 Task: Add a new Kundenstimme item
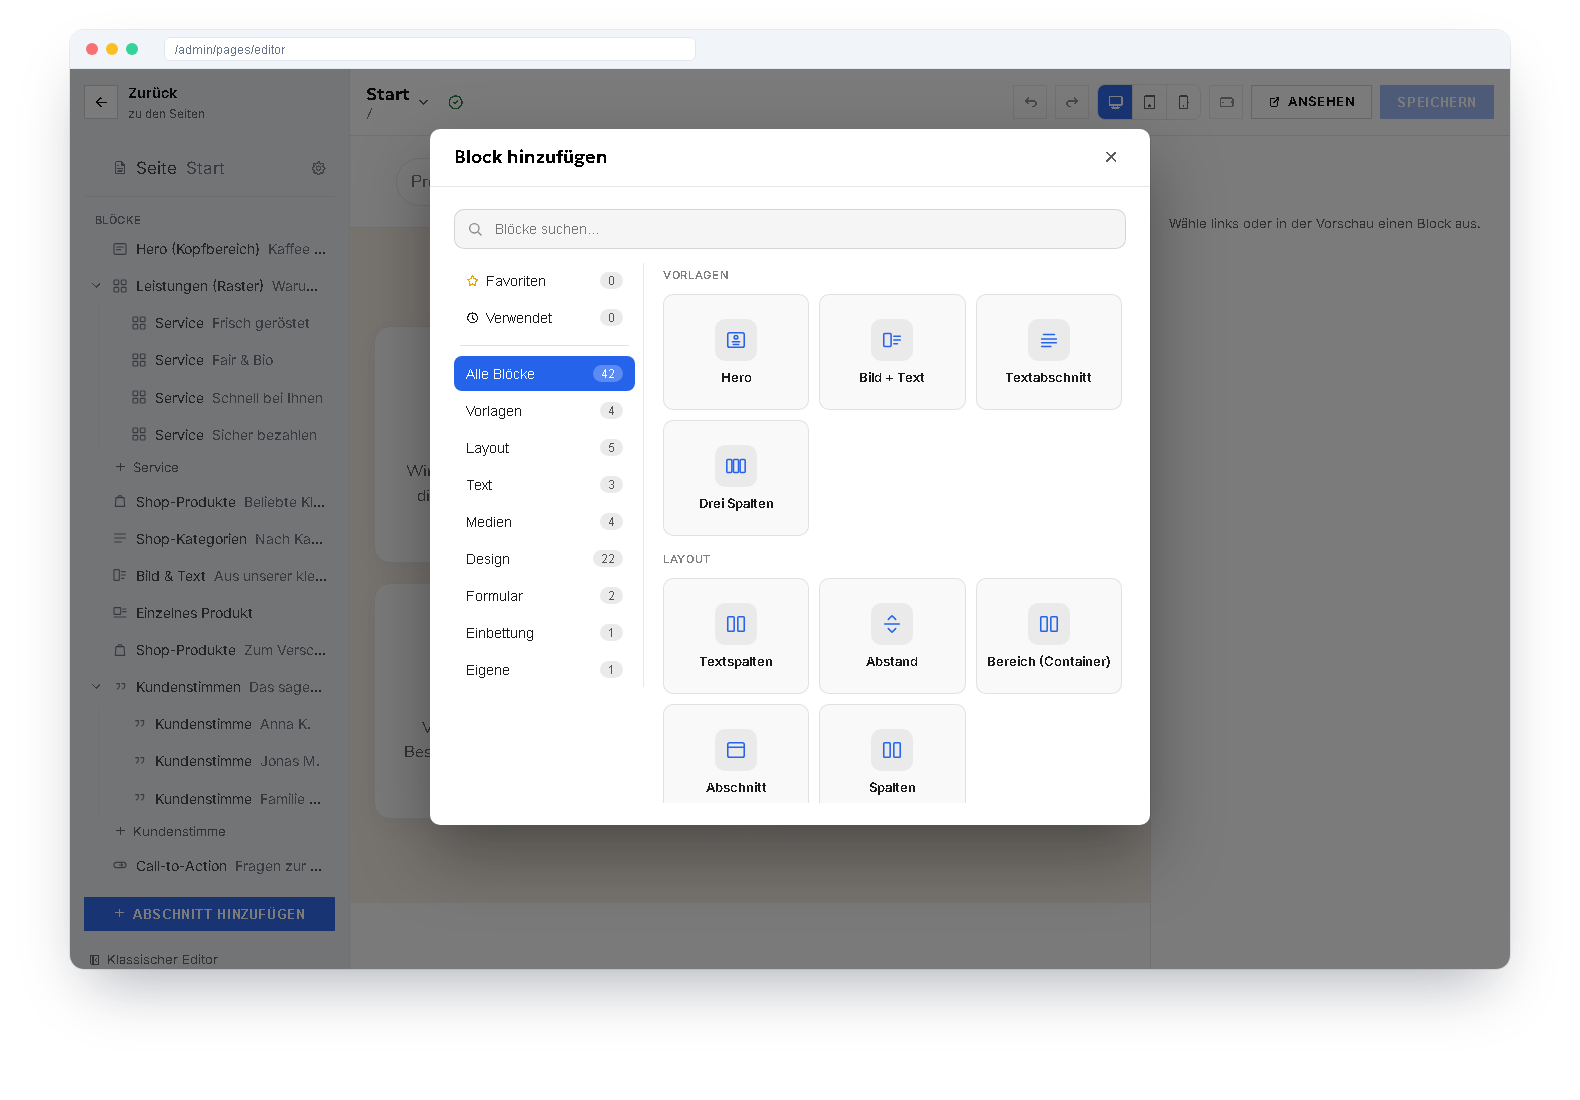170,831
